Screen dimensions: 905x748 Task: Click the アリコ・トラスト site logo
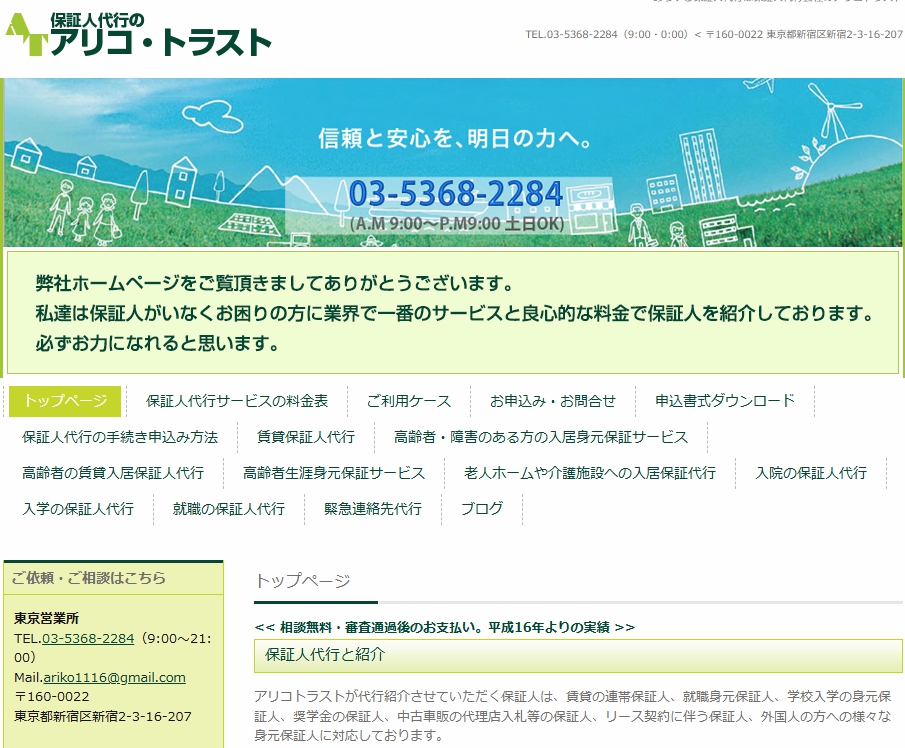tap(138, 35)
